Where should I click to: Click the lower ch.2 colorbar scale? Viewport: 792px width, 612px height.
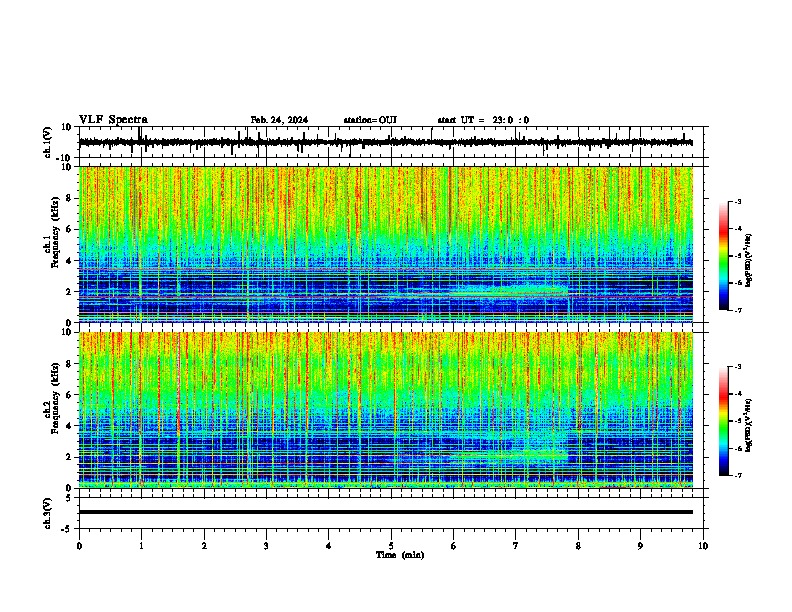[x=724, y=421]
